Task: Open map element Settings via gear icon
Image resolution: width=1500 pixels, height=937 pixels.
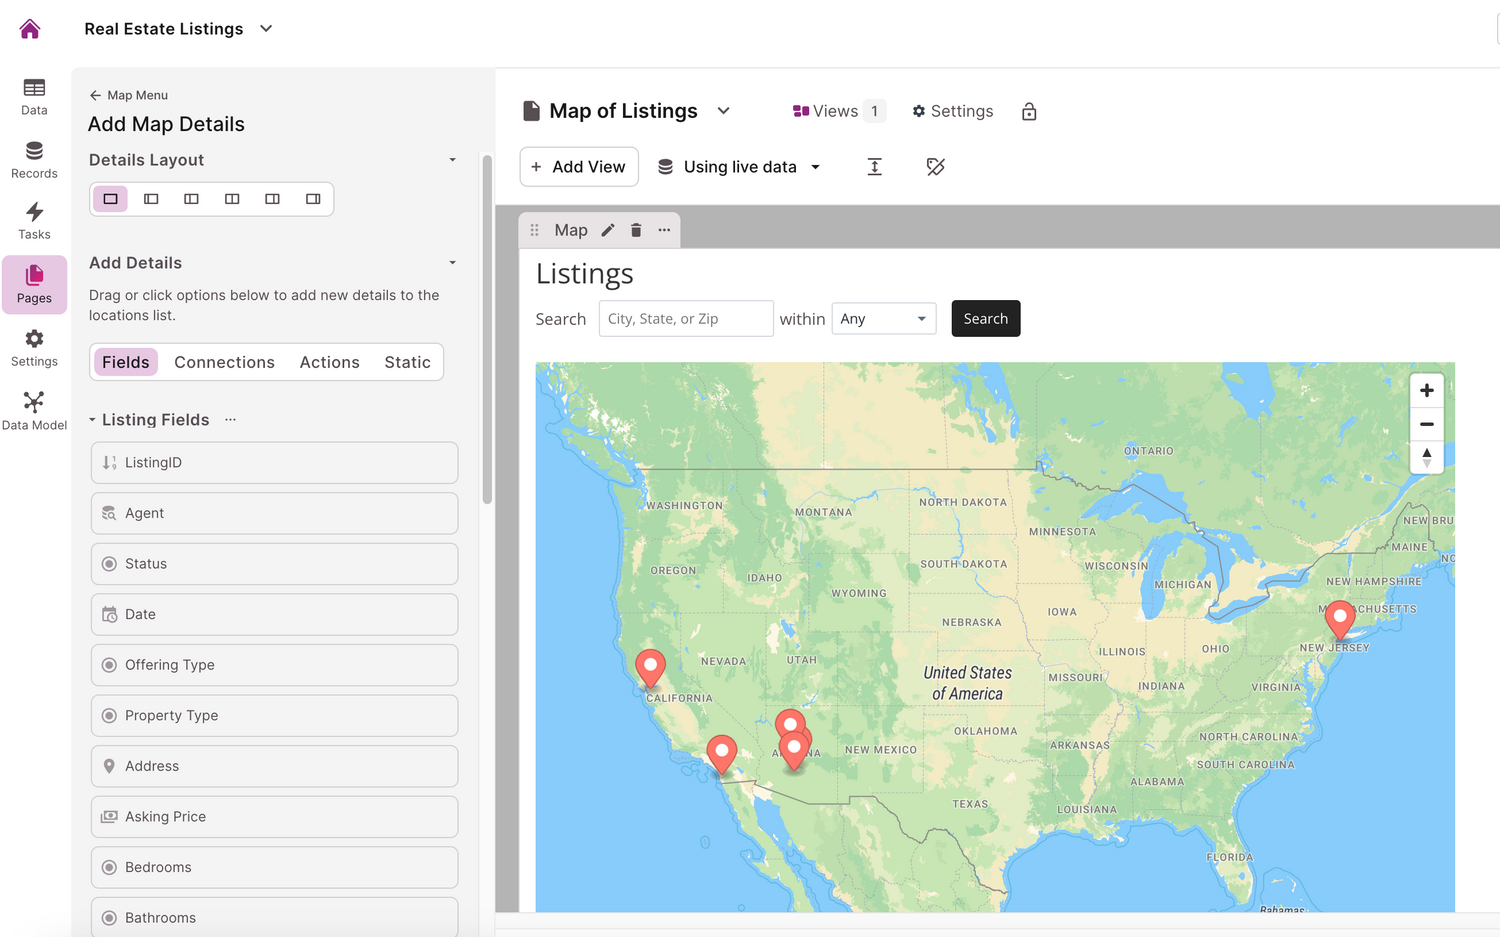Action: [x=919, y=111]
